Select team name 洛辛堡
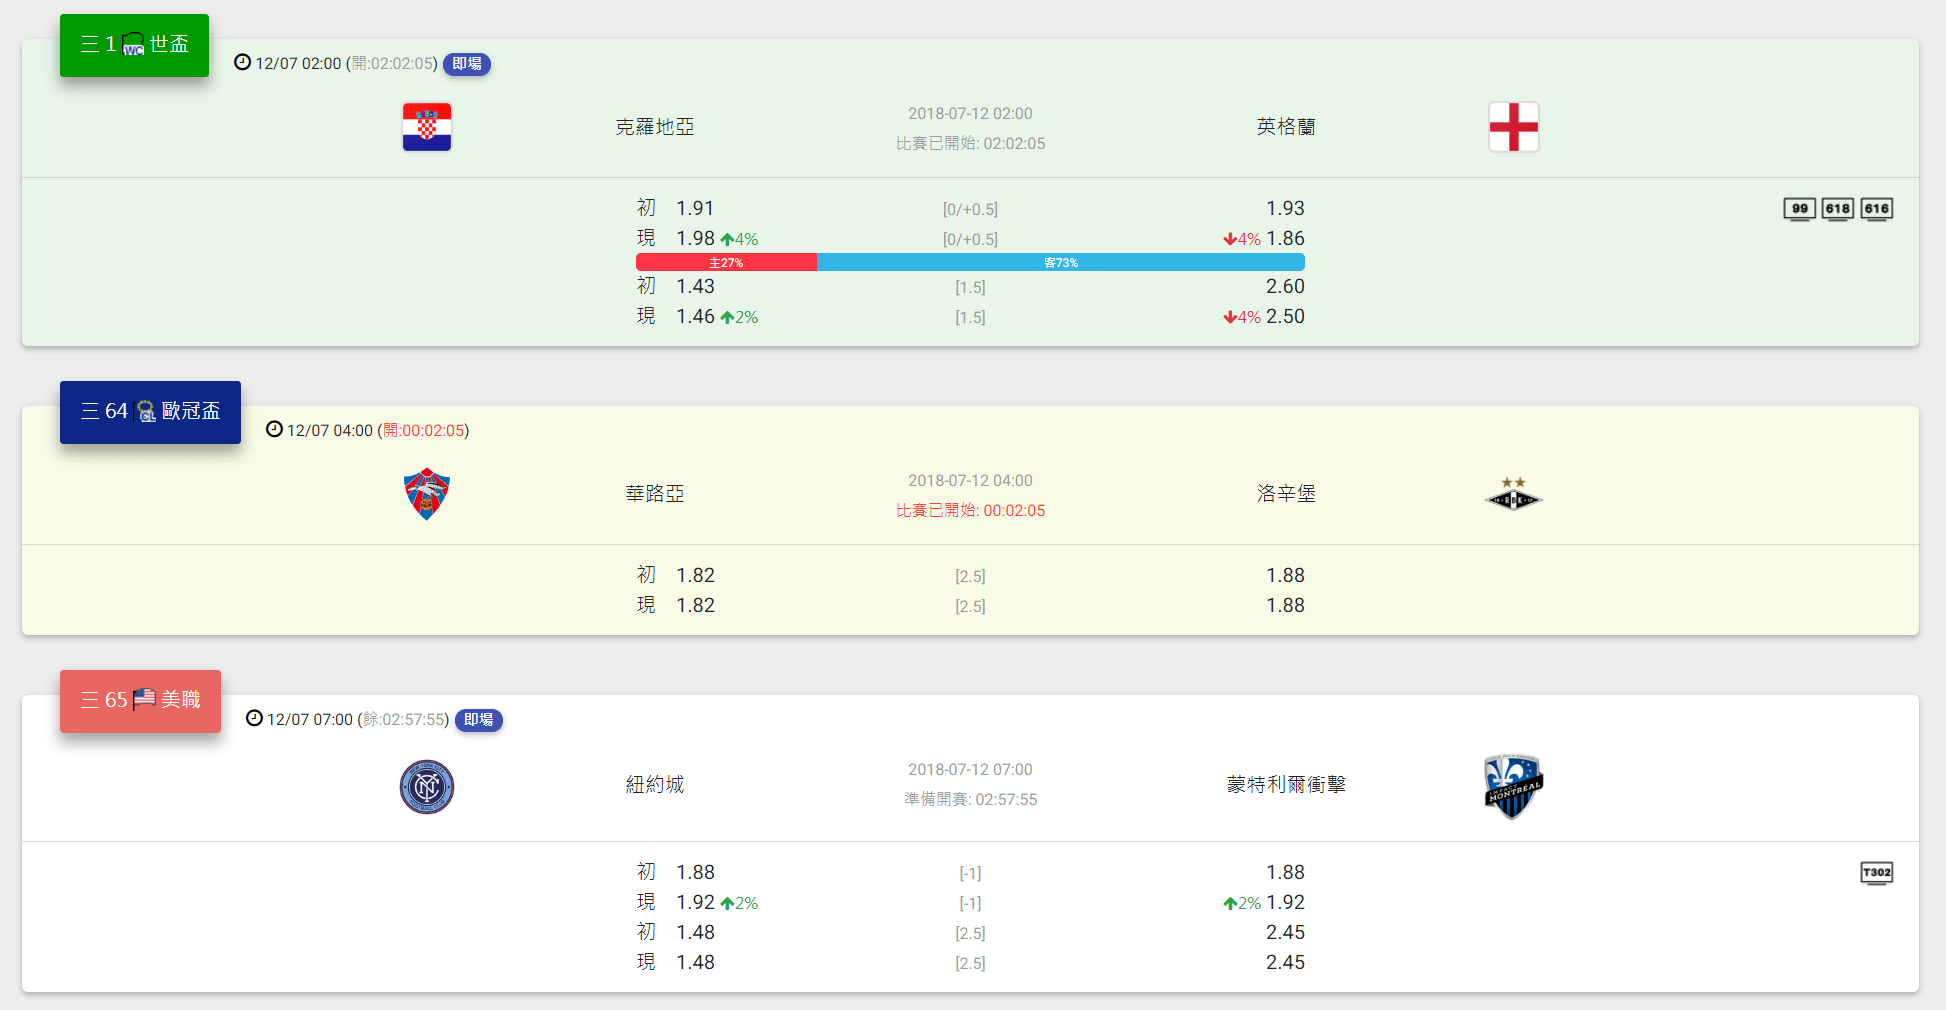 coord(1286,494)
